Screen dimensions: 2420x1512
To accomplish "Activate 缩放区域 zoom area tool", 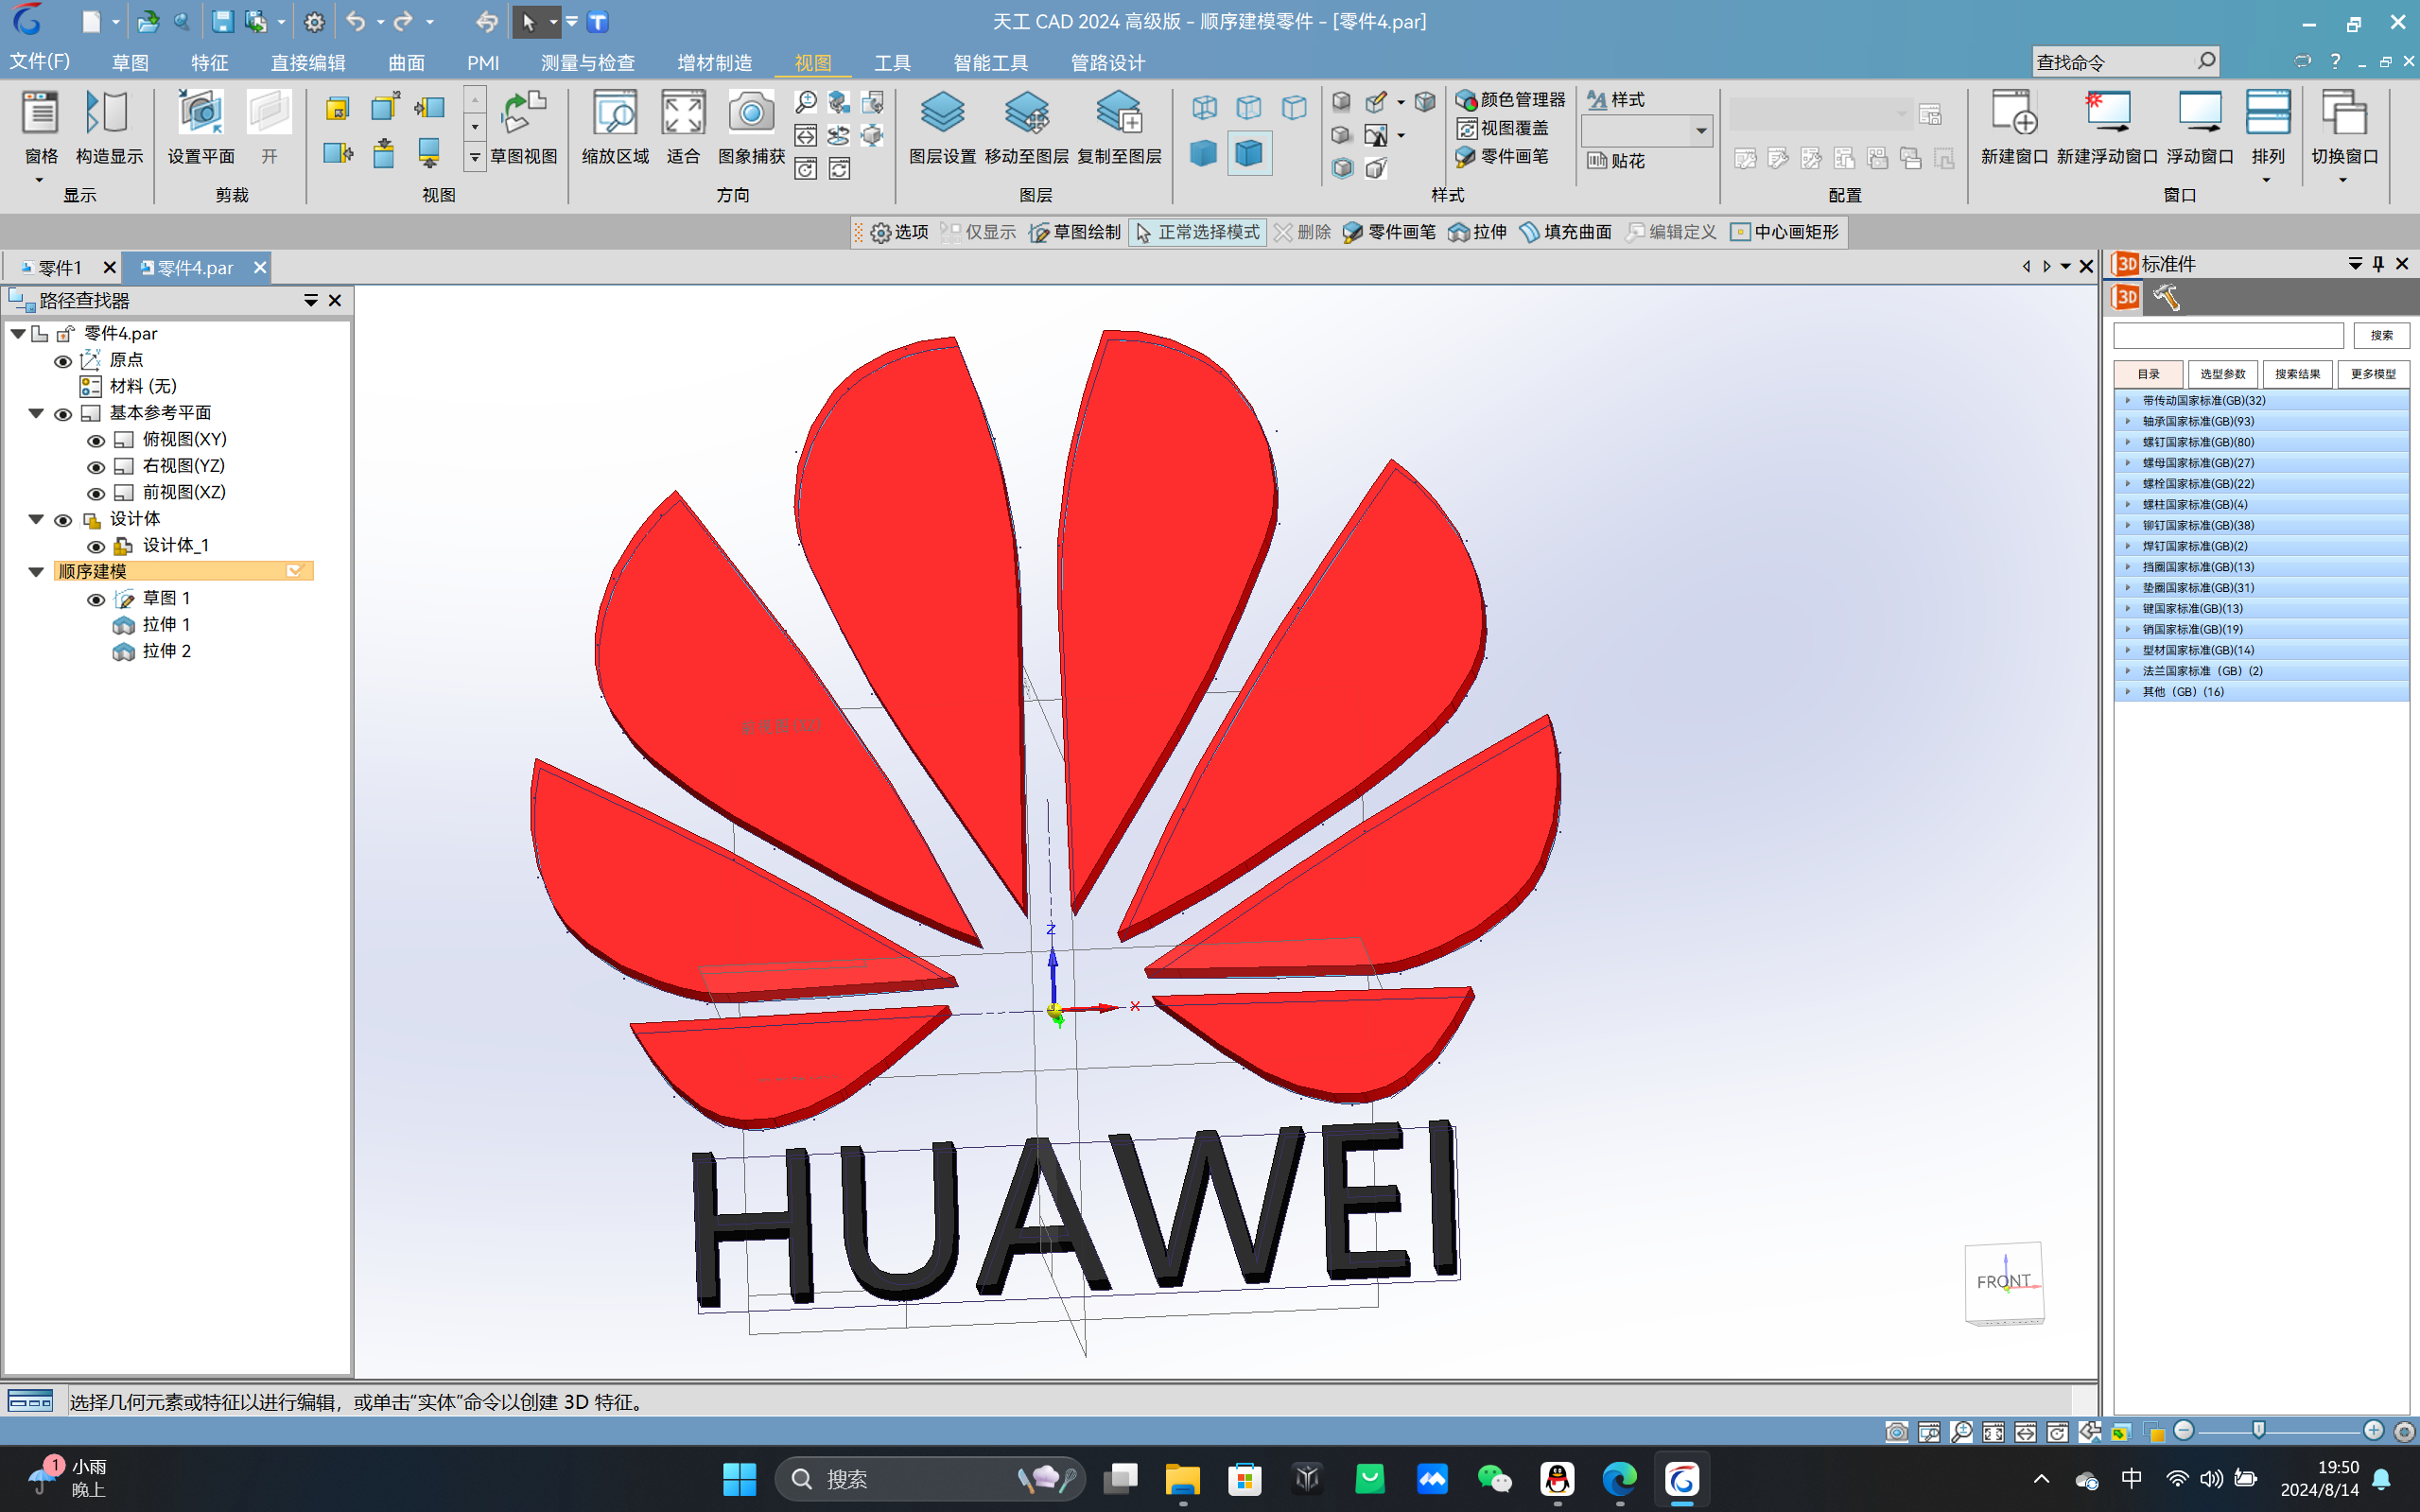I will [x=615, y=127].
